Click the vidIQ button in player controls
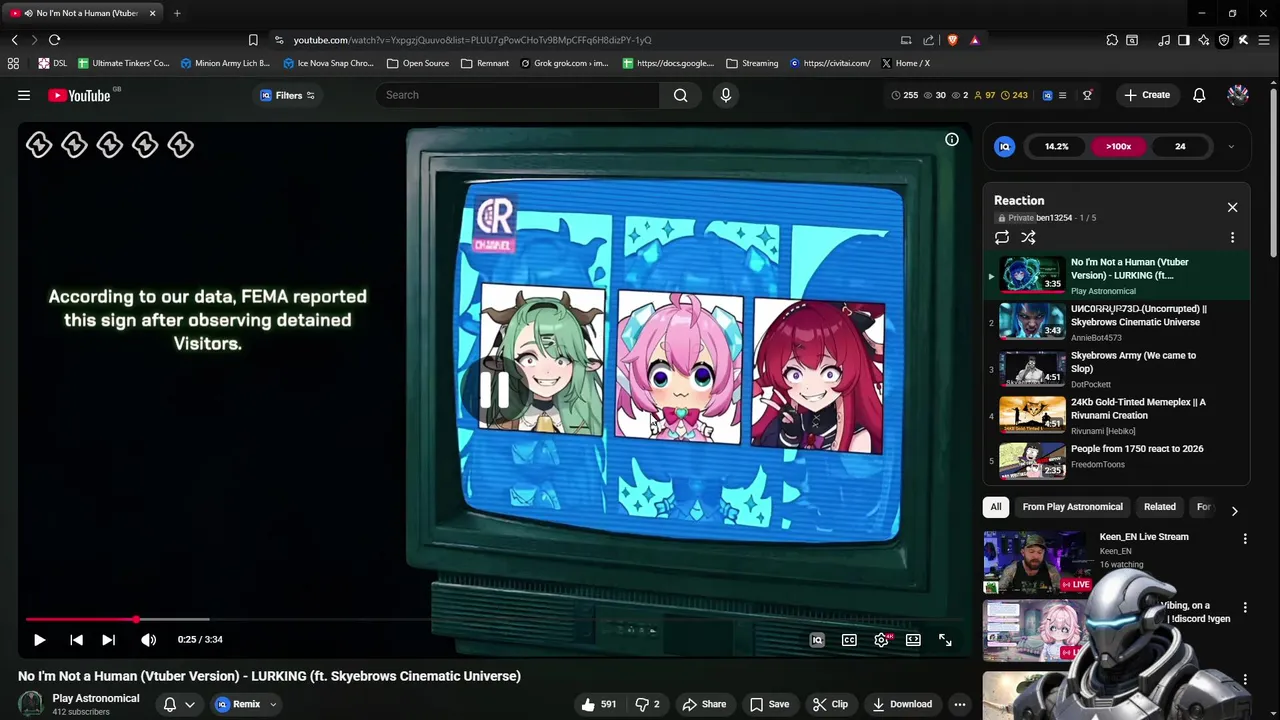The height and width of the screenshot is (720, 1280). pos(817,640)
